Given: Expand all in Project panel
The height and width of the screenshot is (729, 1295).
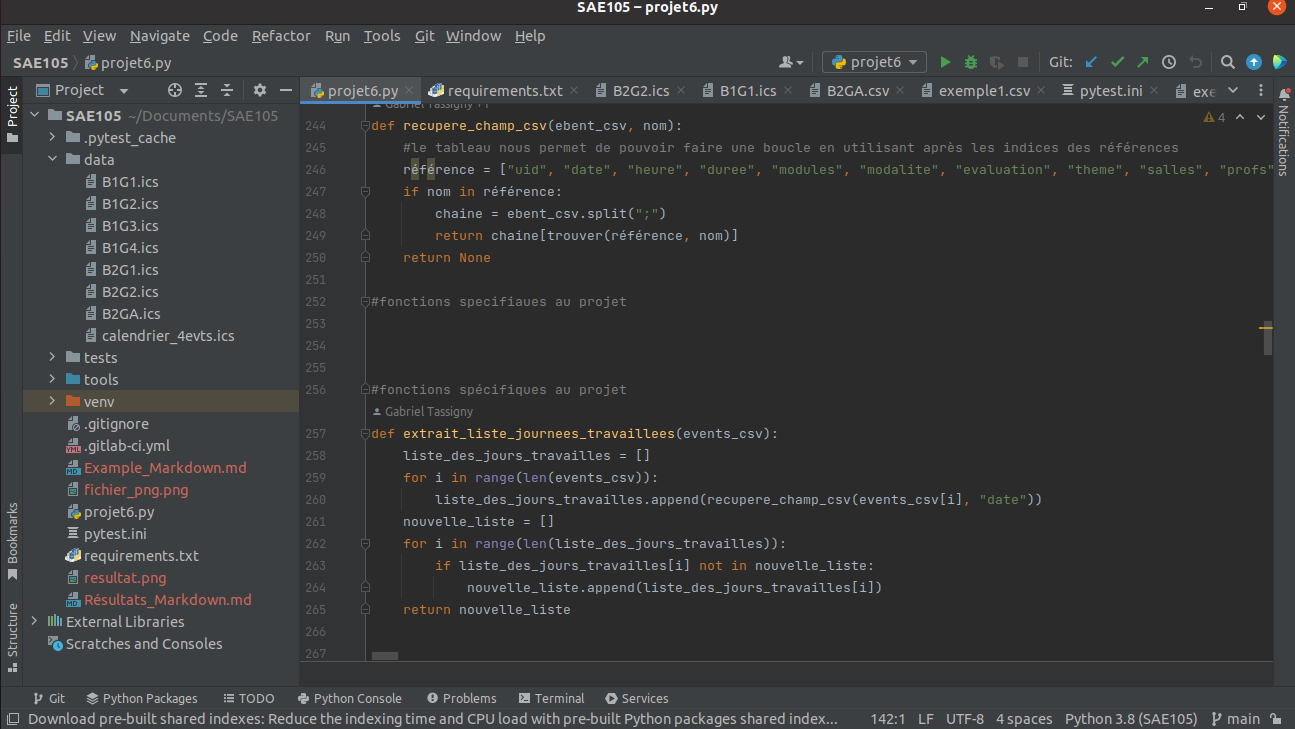Looking at the screenshot, I should click(201, 90).
